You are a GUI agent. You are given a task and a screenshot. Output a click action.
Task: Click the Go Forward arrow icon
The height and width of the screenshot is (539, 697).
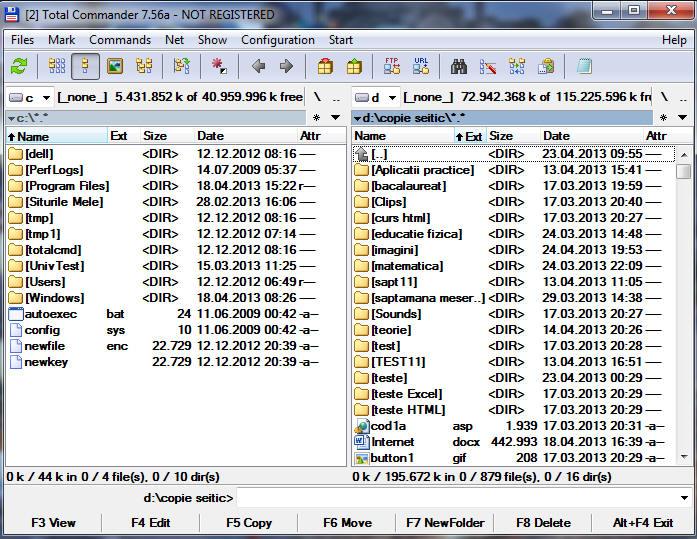(286, 67)
